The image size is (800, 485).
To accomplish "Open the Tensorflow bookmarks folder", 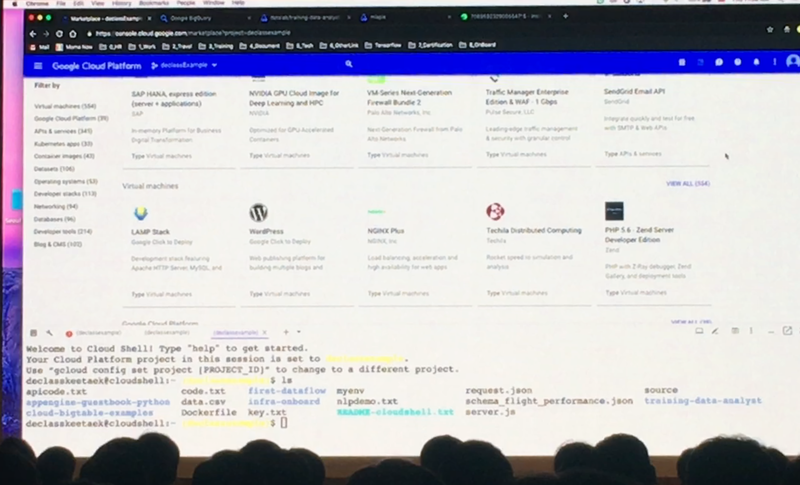I will [x=383, y=45].
